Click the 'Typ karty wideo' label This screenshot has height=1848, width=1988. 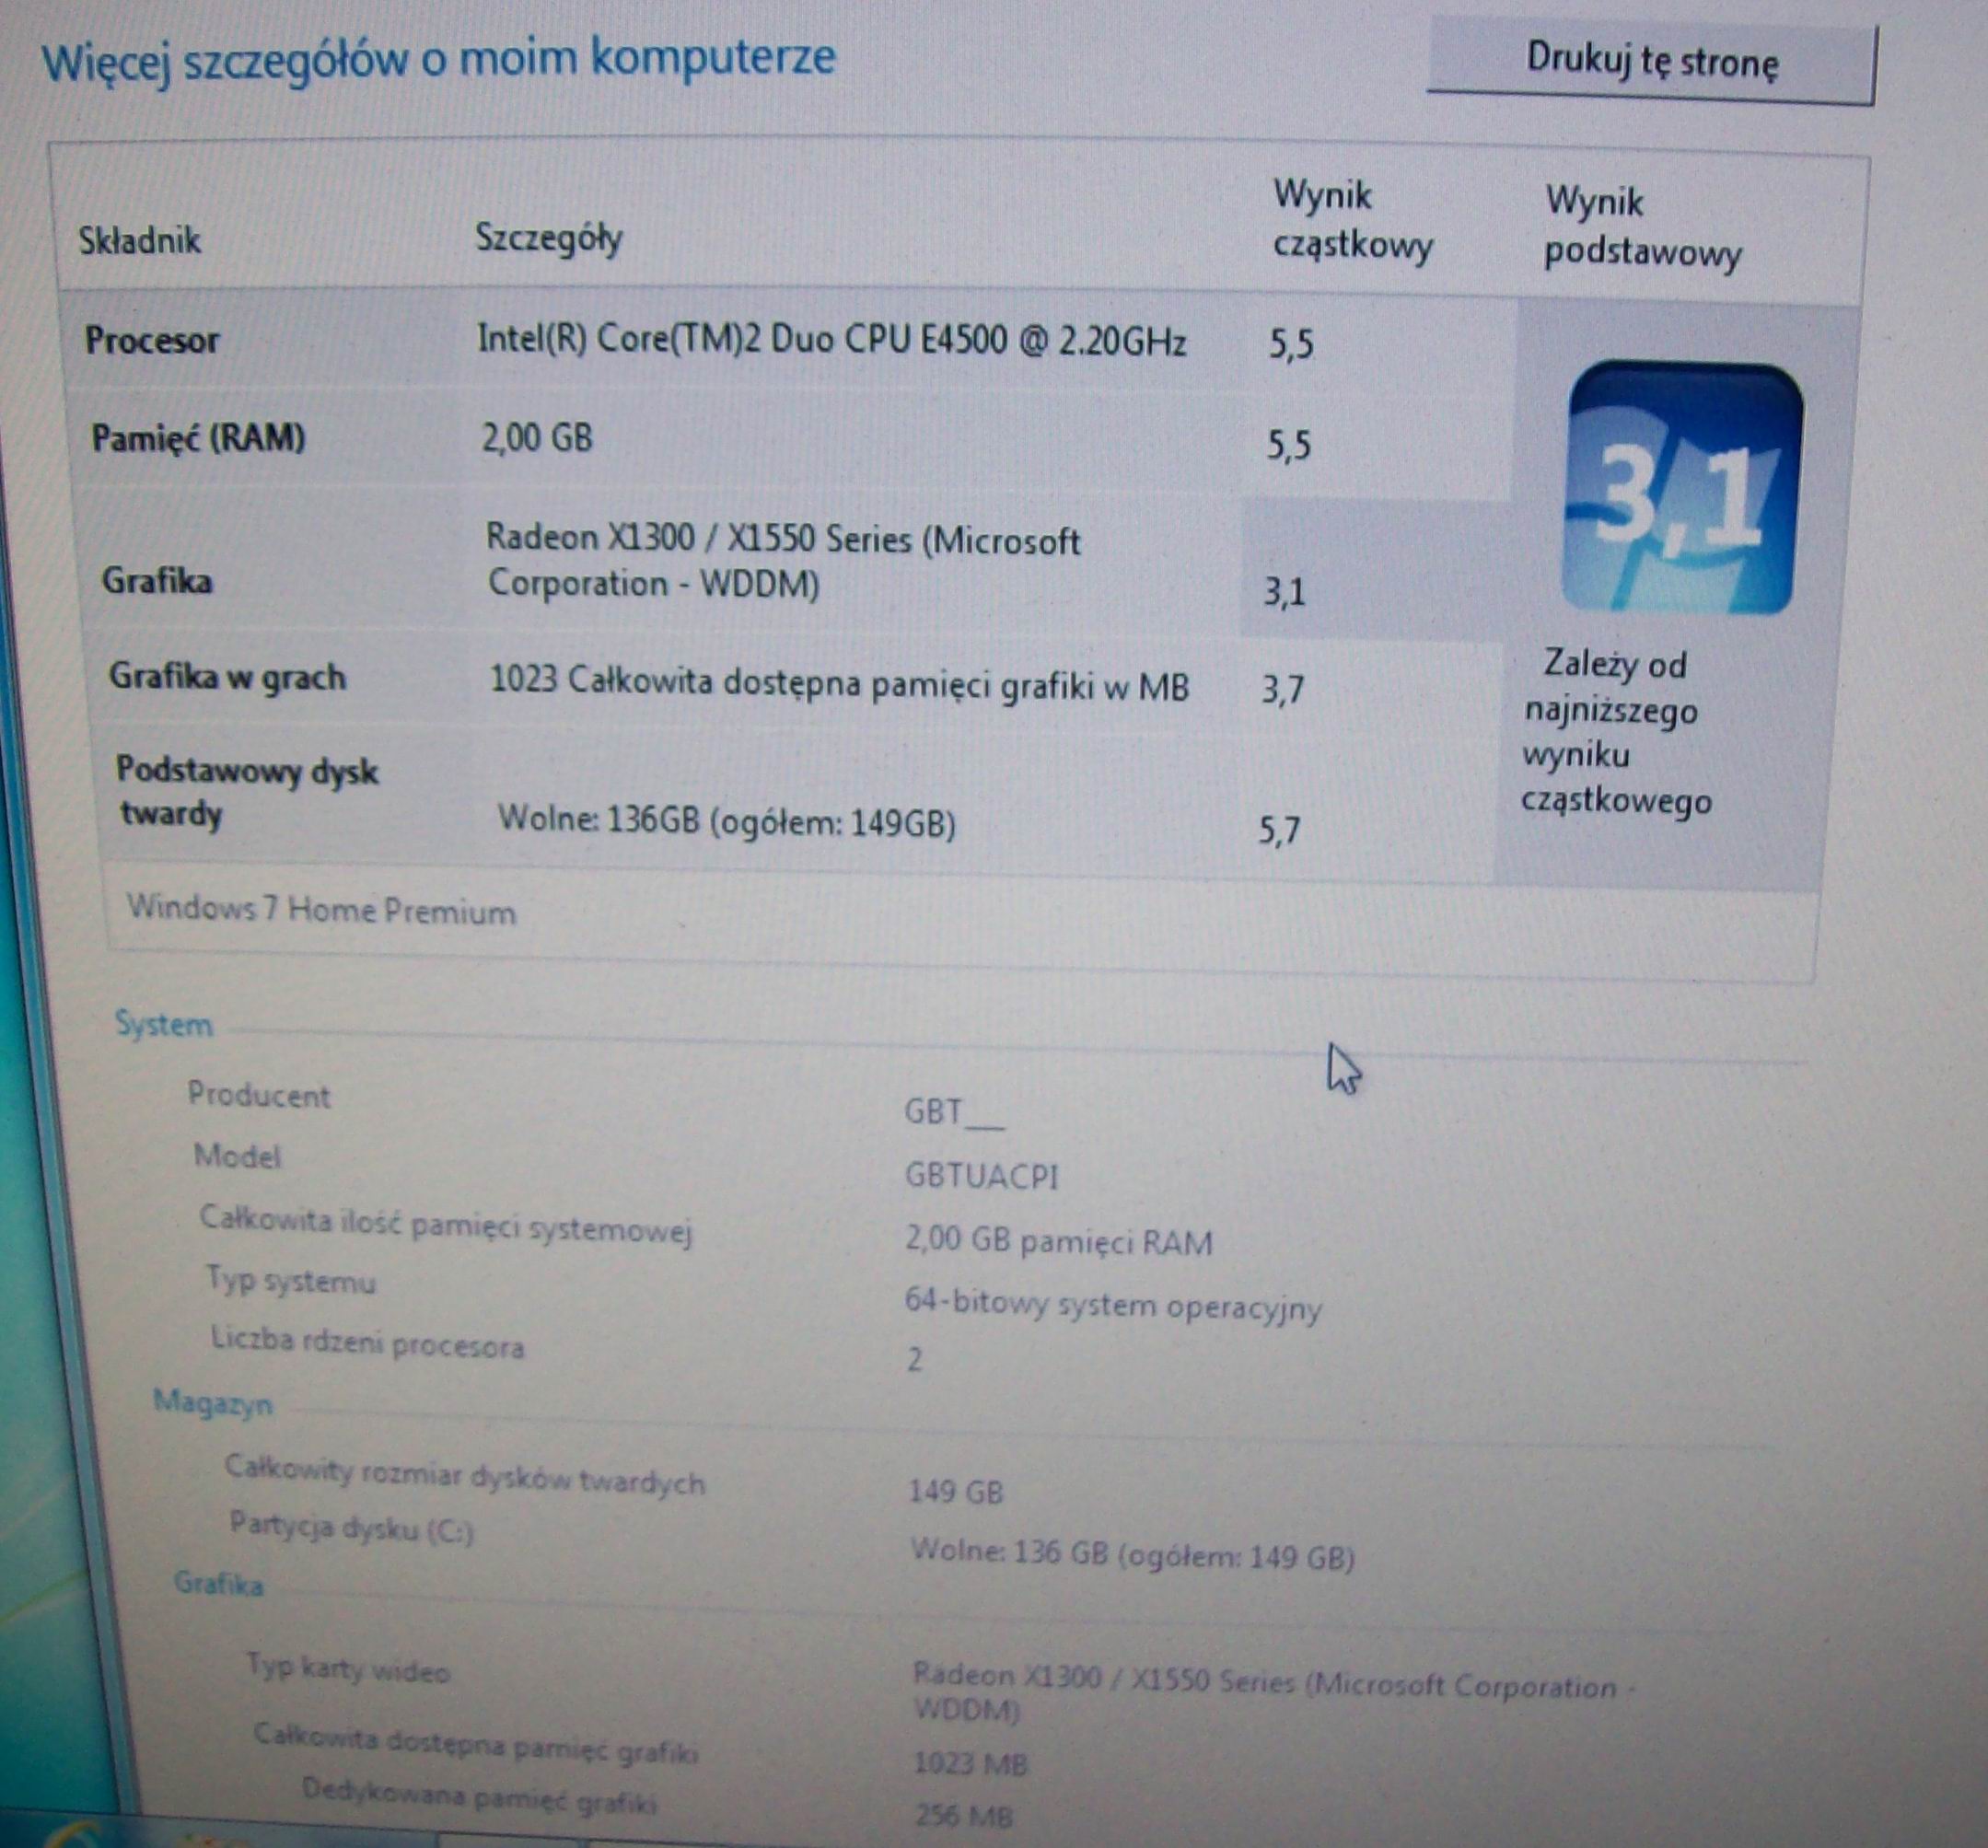[348, 1668]
